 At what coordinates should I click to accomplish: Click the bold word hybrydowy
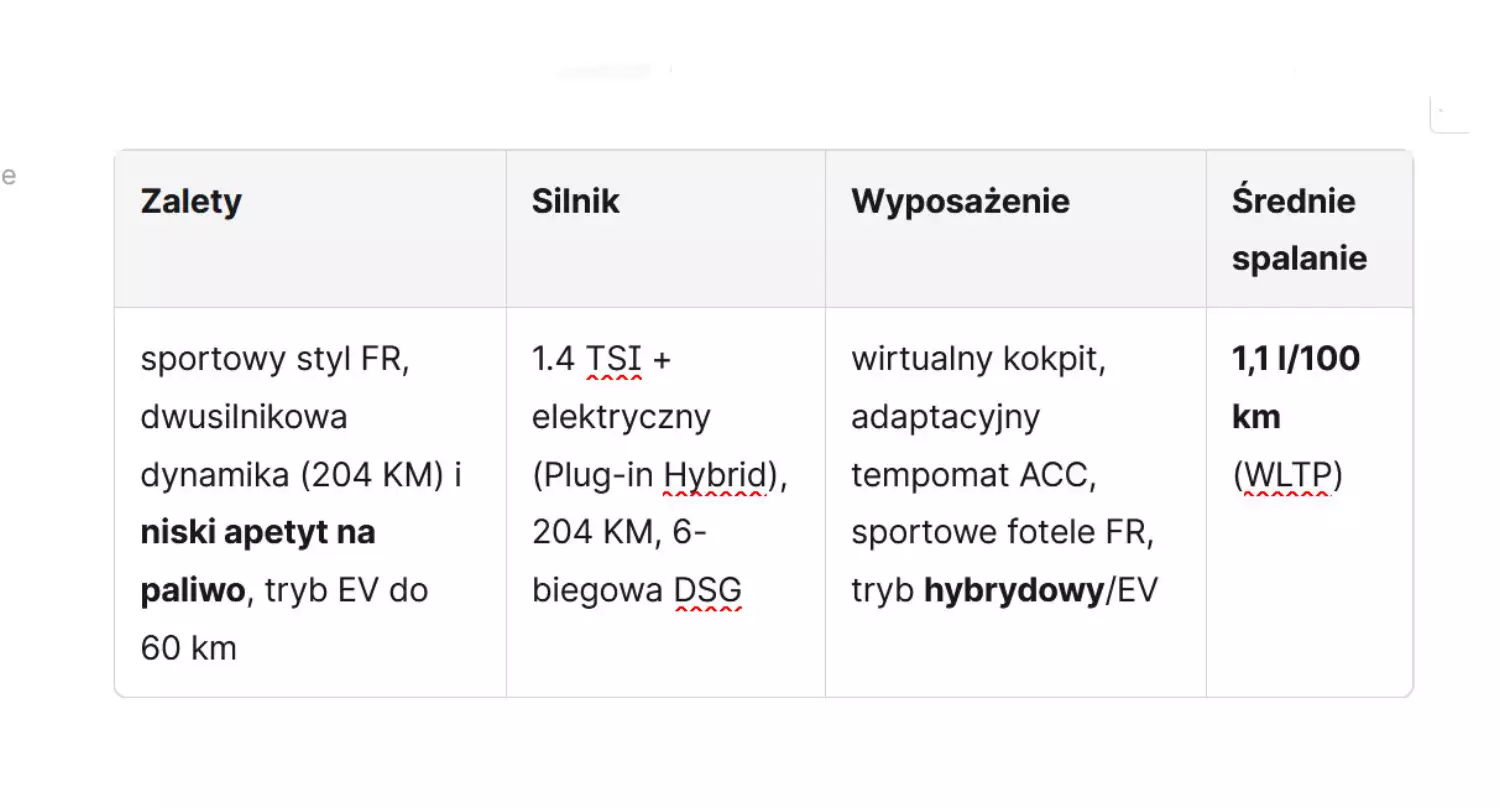pyautogui.click(x=1013, y=591)
